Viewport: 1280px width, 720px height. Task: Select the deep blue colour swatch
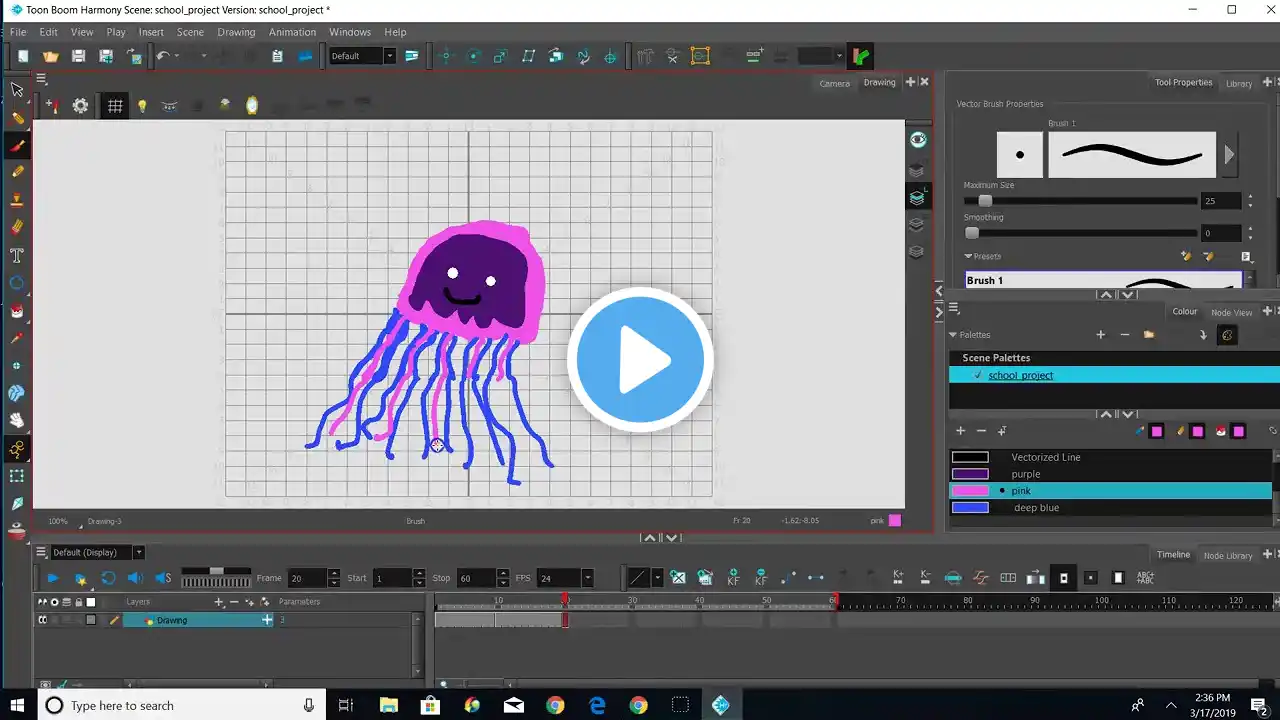click(x=970, y=508)
